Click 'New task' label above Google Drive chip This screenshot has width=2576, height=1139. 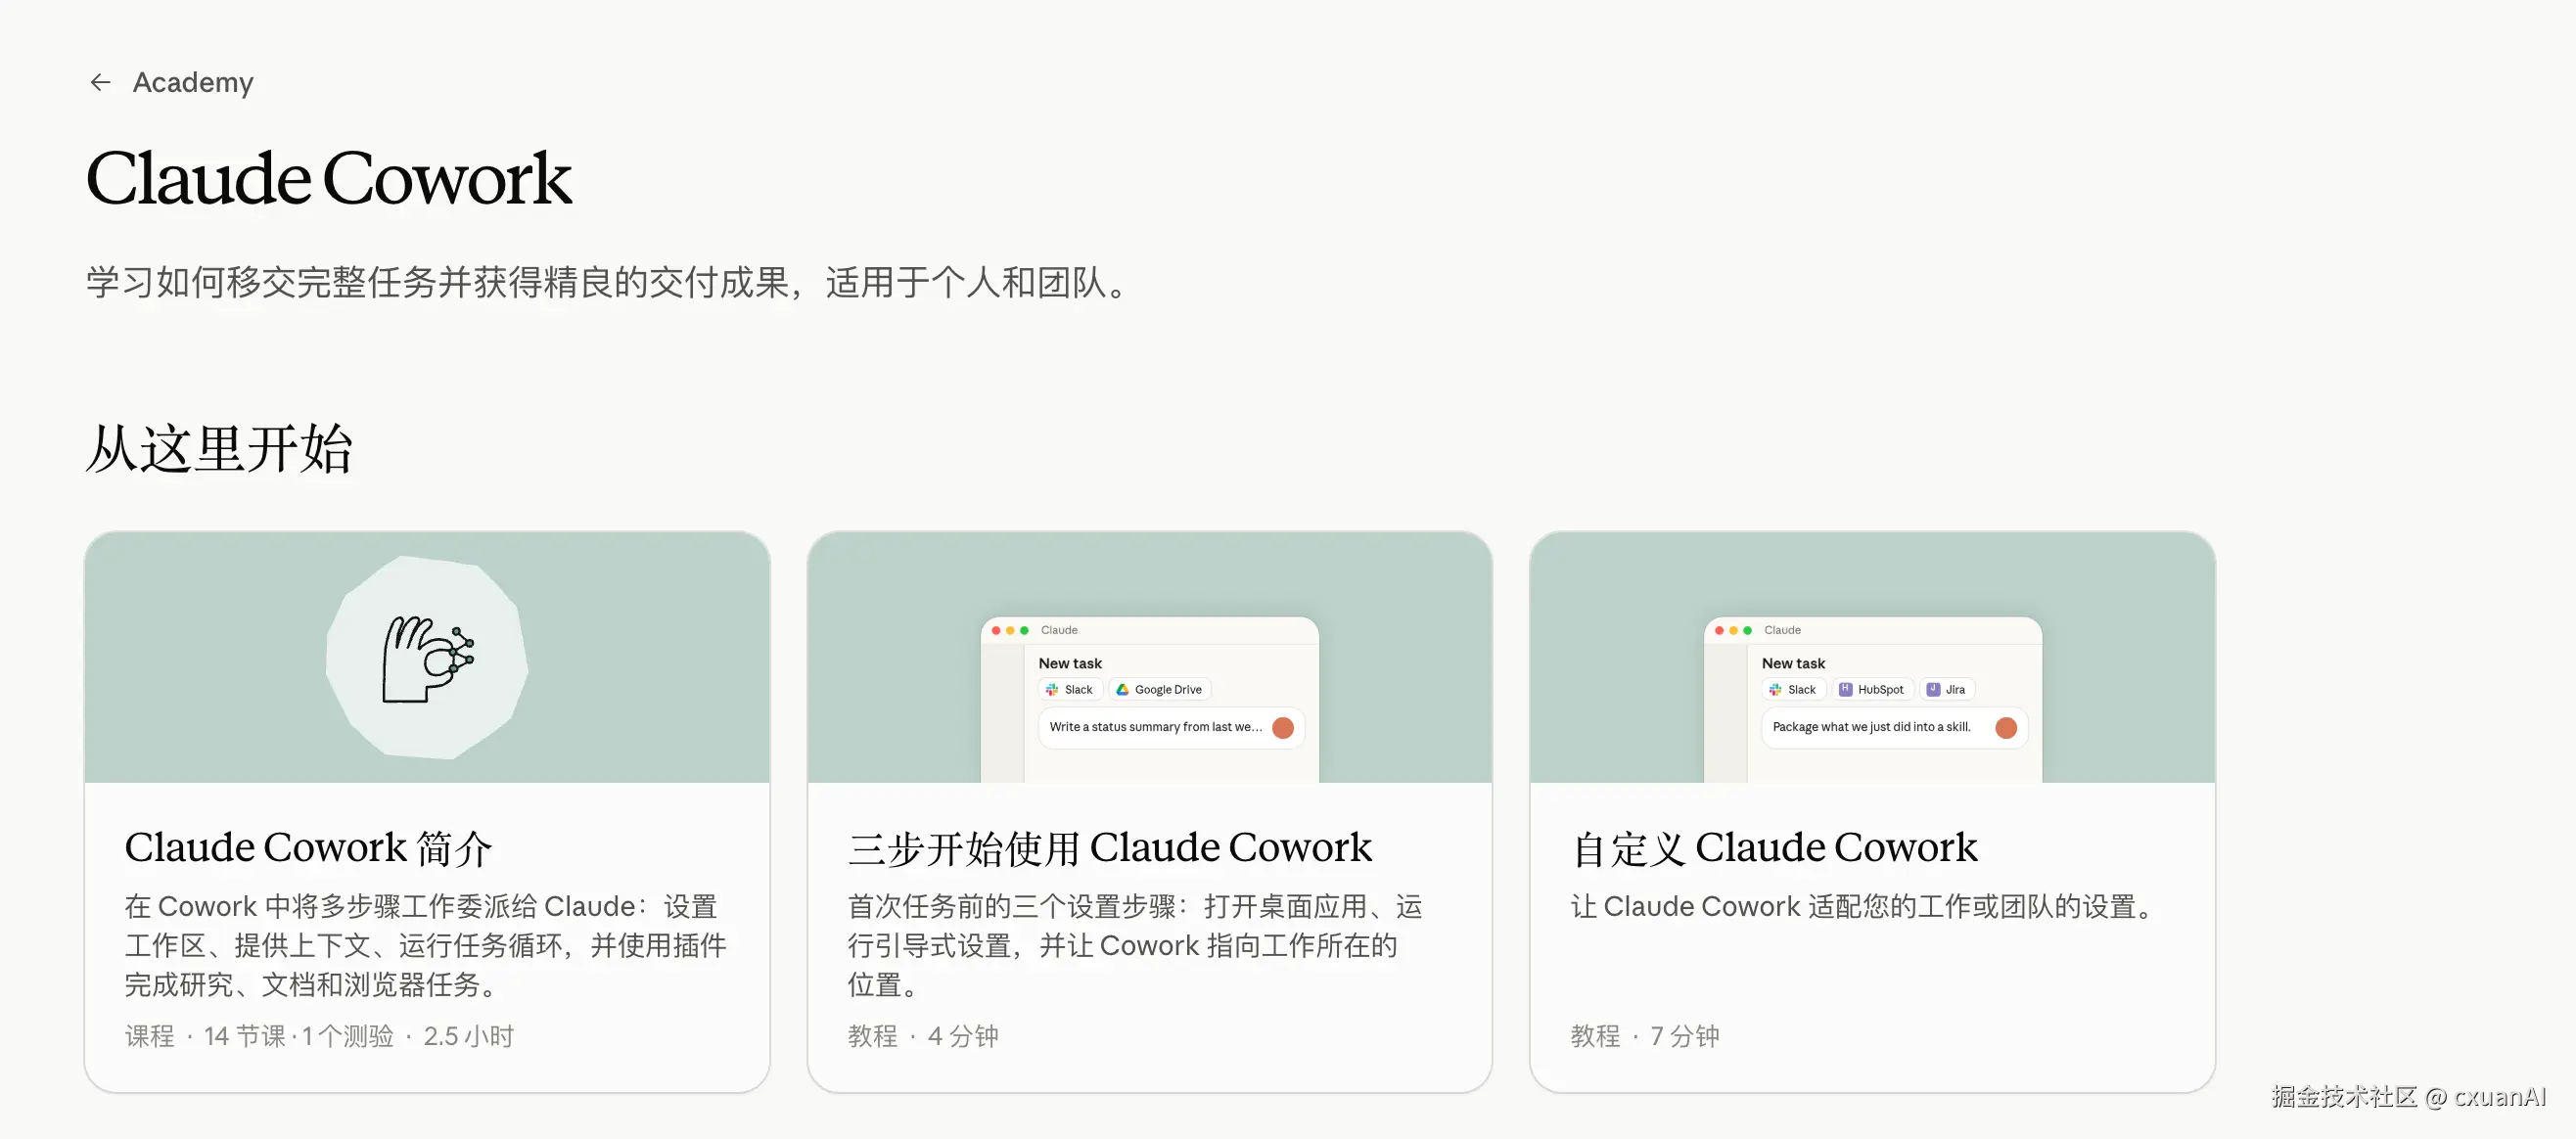click(x=1070, y=663)
